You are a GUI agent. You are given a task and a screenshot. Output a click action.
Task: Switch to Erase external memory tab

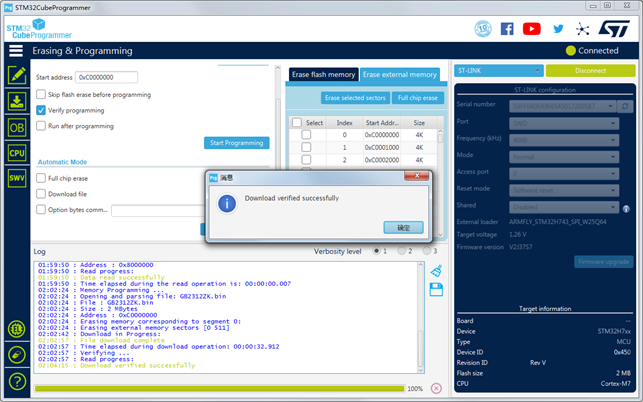click(x=399, y=75)
